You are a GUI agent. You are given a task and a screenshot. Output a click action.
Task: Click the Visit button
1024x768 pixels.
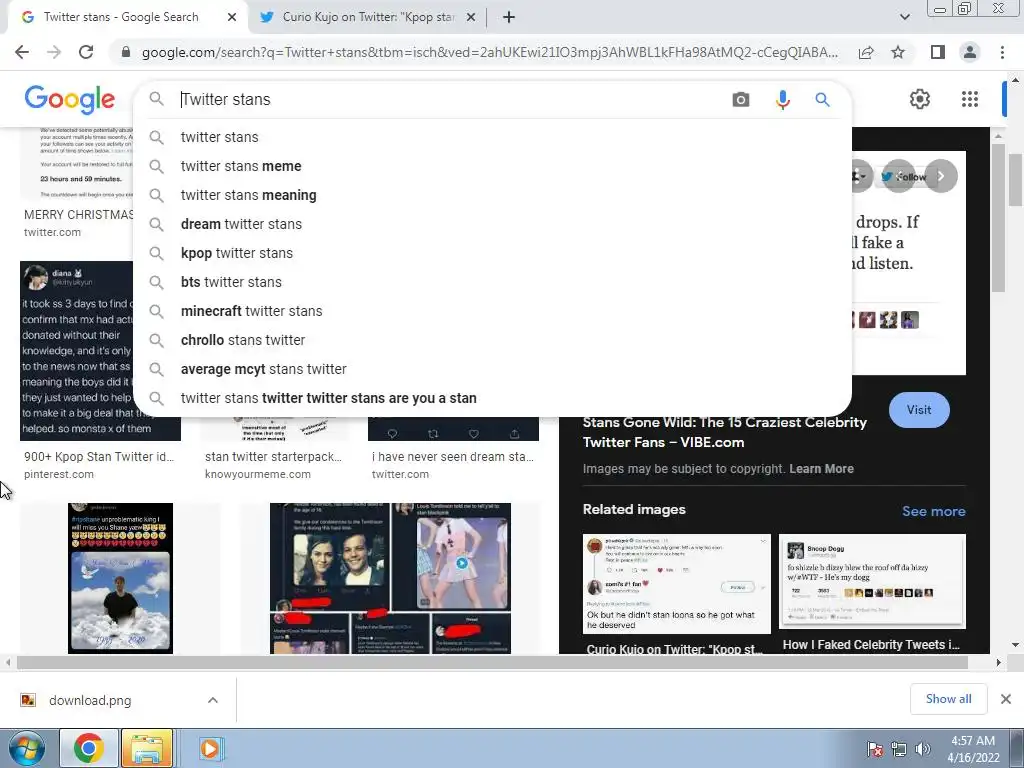point(919,410)
